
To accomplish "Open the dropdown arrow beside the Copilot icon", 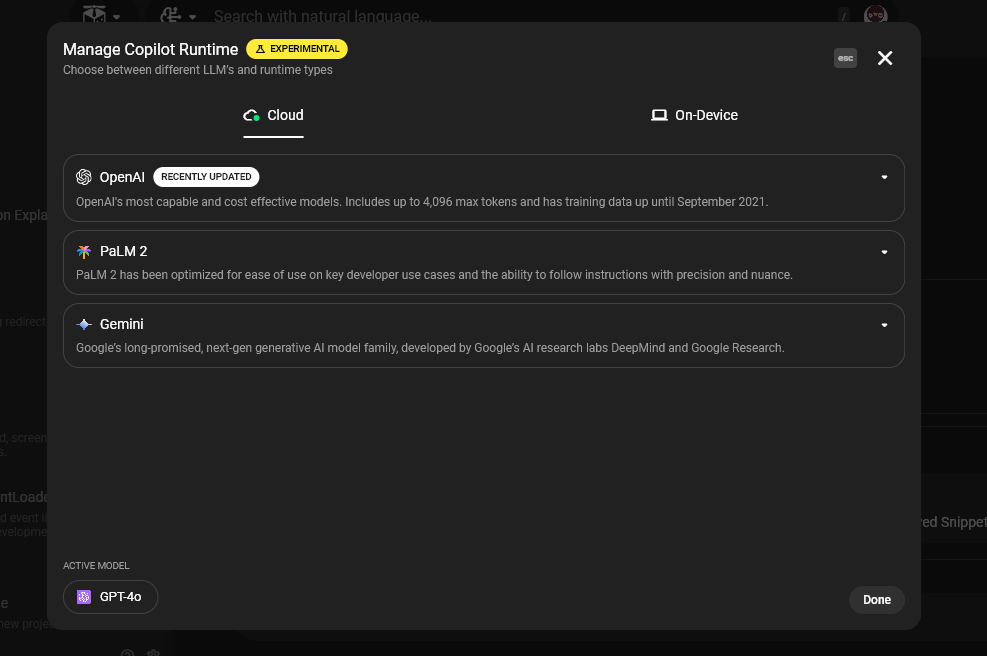I will [x=192, y=17].
